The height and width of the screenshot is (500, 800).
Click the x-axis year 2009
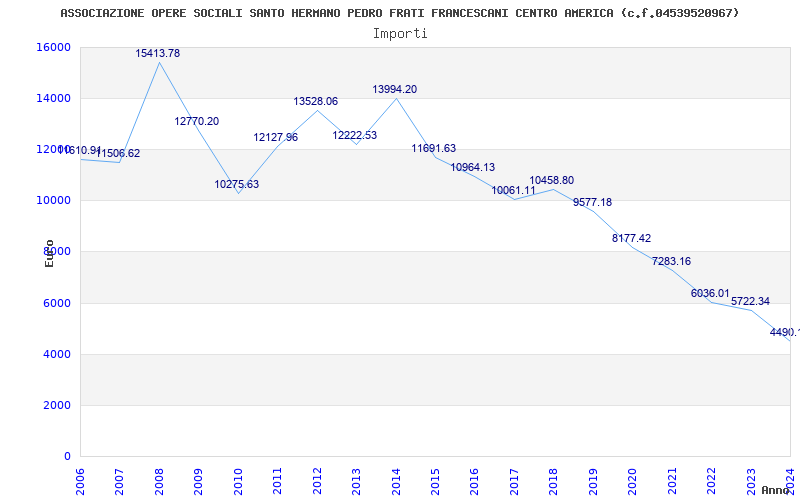(x=198, y=480)
